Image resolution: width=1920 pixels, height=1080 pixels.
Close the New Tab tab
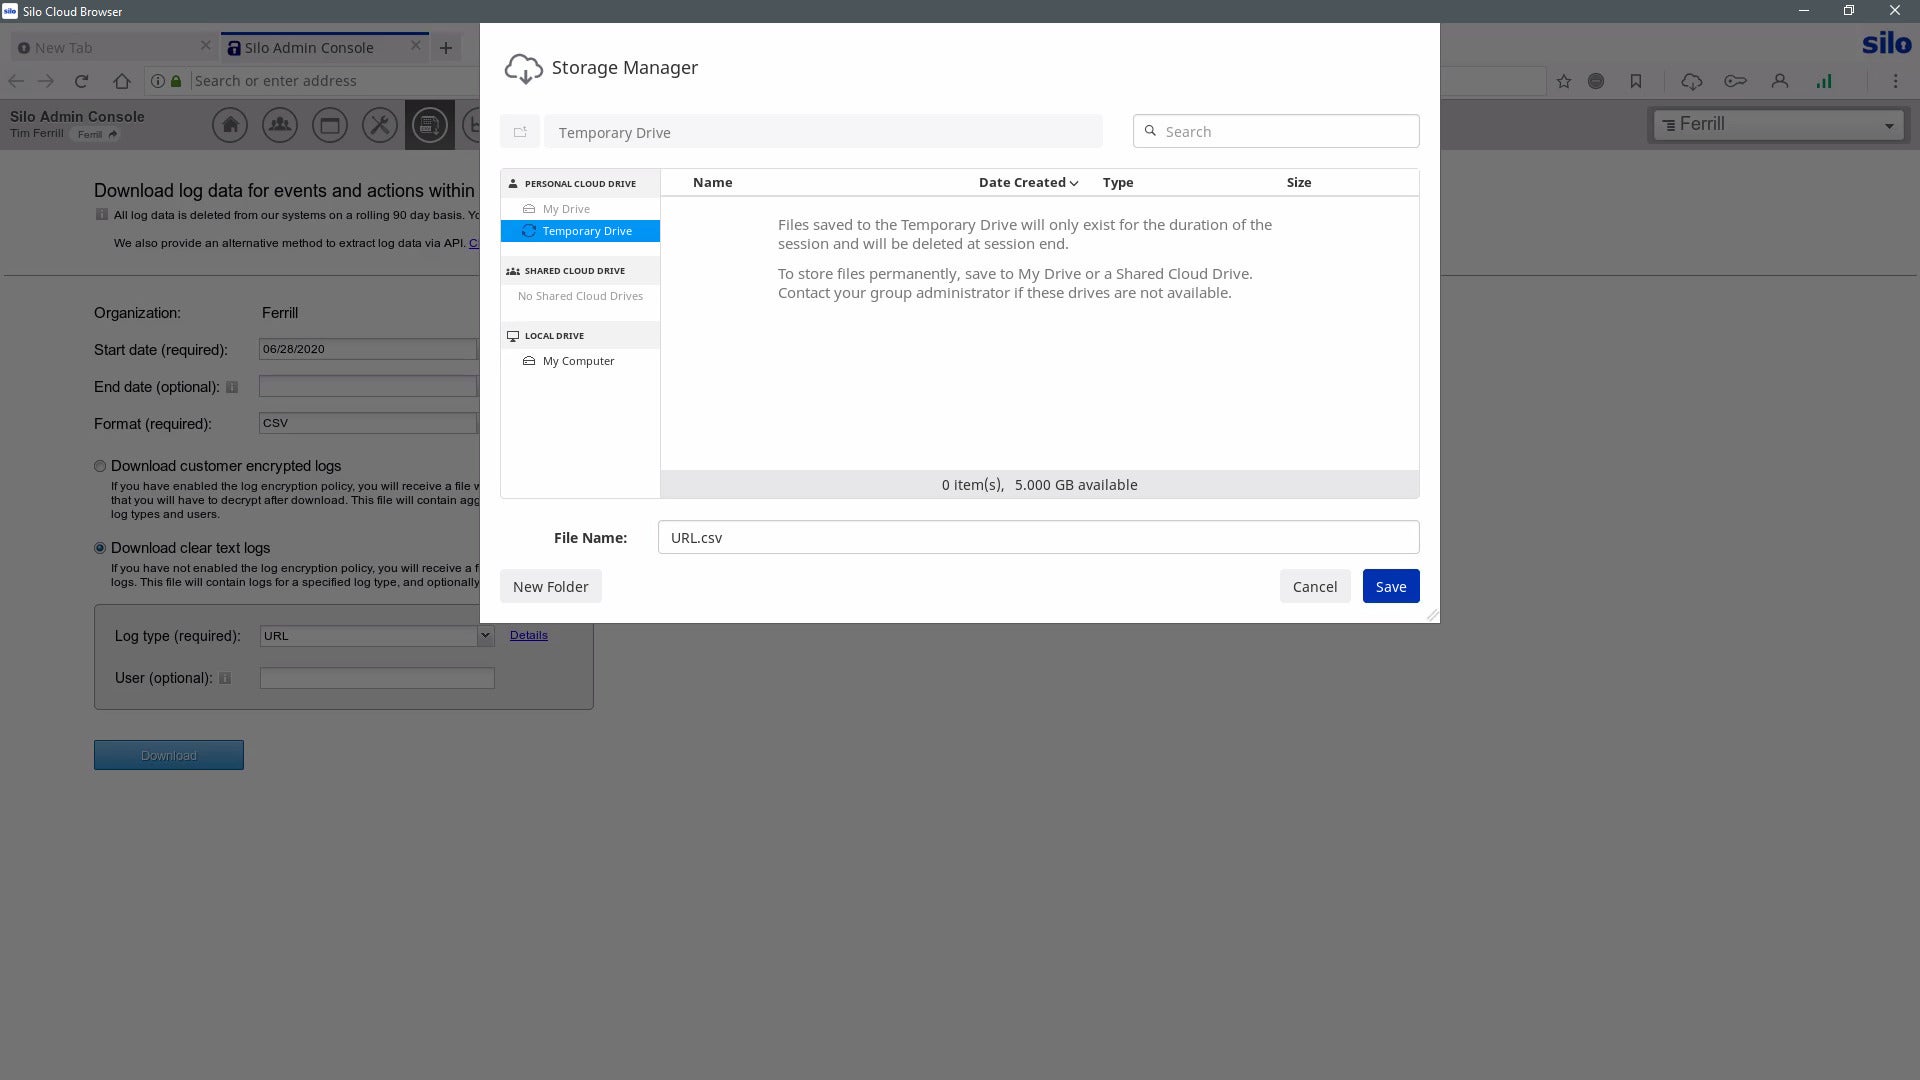205,46
